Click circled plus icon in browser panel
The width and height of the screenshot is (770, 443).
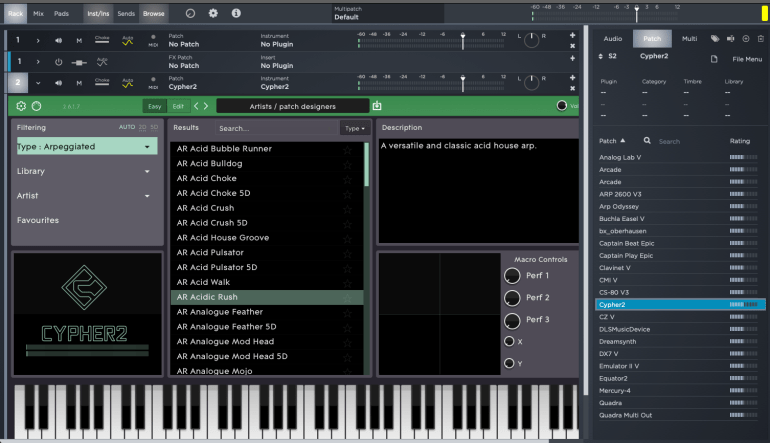point(746,38)
